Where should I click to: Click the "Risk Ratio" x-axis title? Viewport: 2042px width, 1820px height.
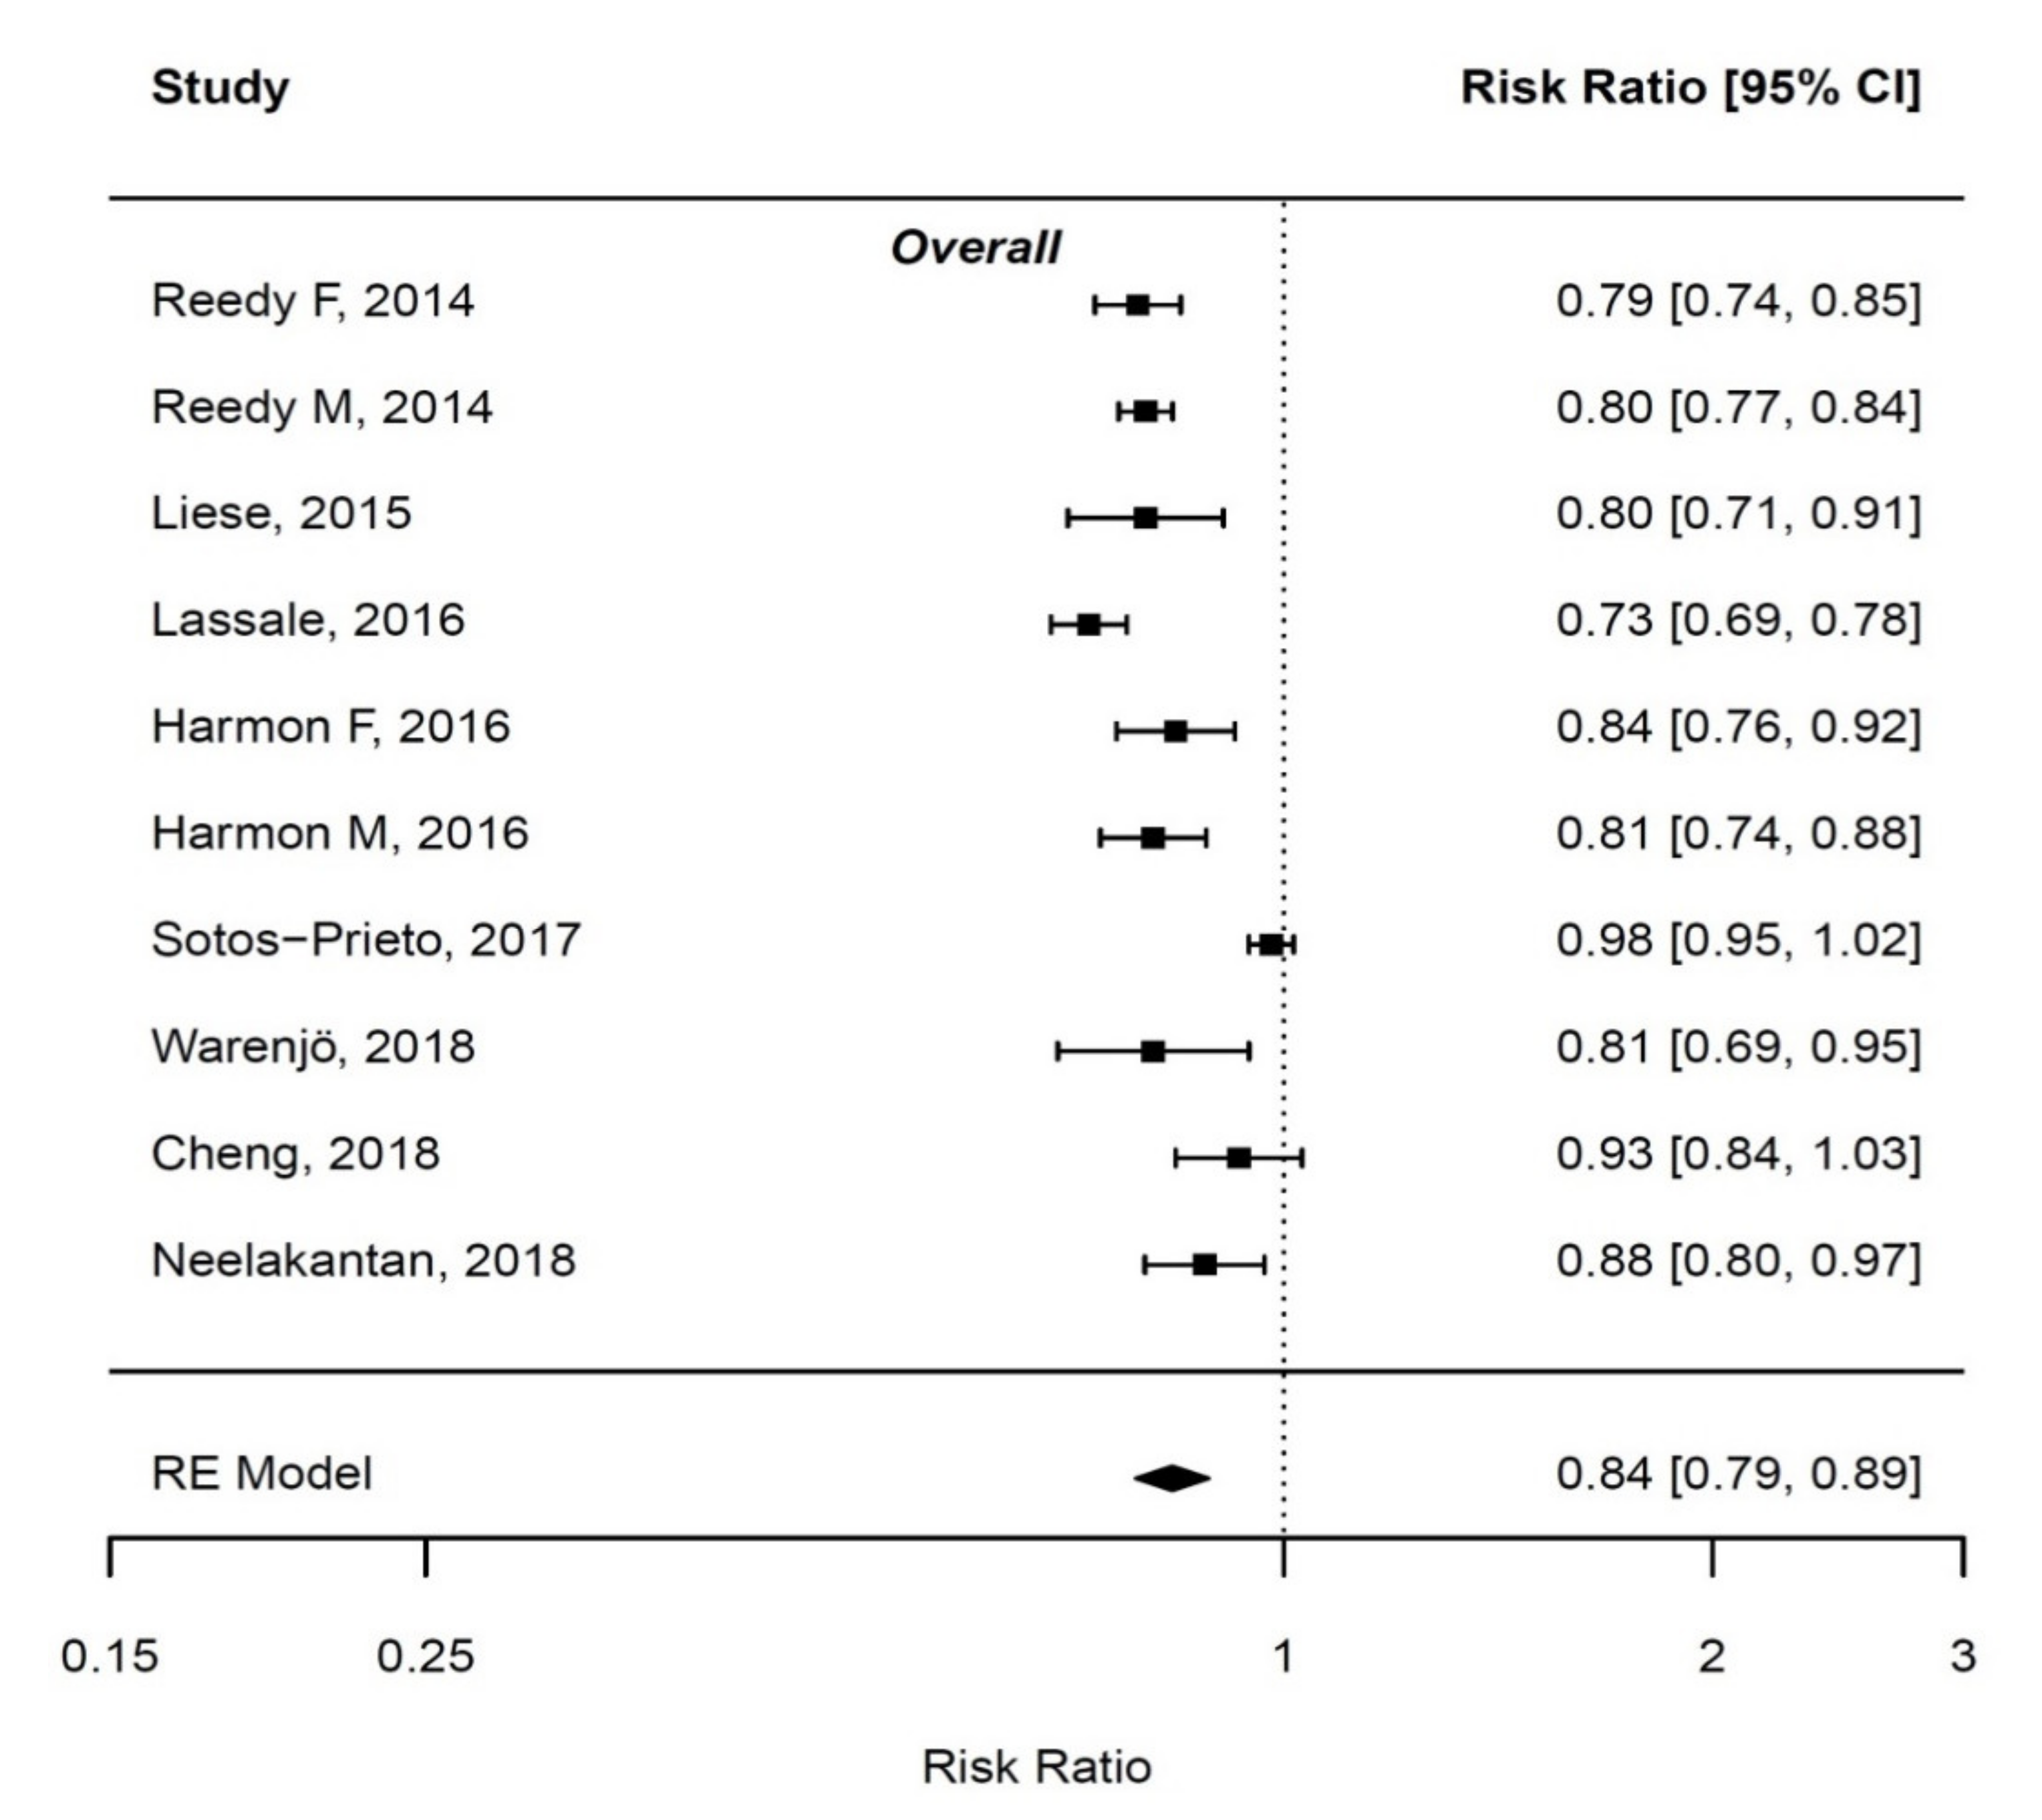coord(1036,1767)
